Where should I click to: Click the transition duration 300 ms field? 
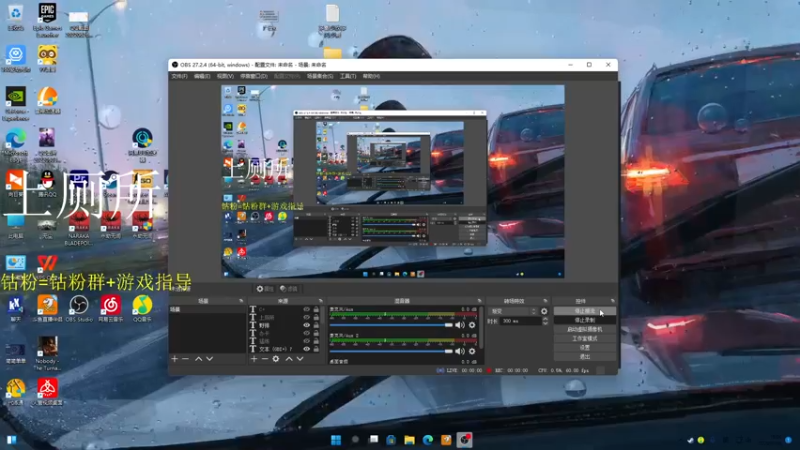[520, 321]
